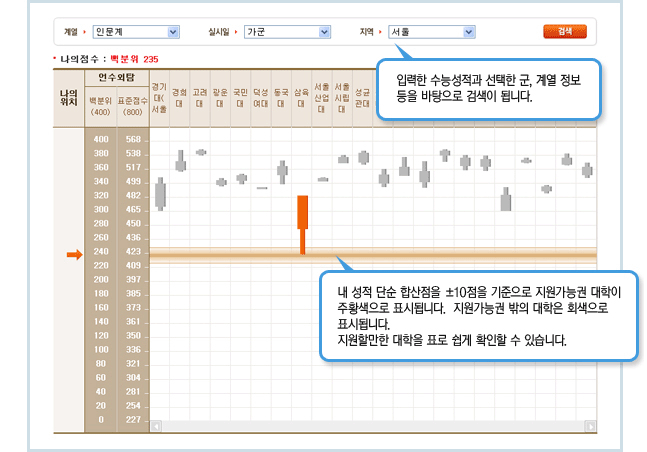Viewport: 647px width, 452px height.
Task: Click the 삼육대 column header
Action: (301, 97)
